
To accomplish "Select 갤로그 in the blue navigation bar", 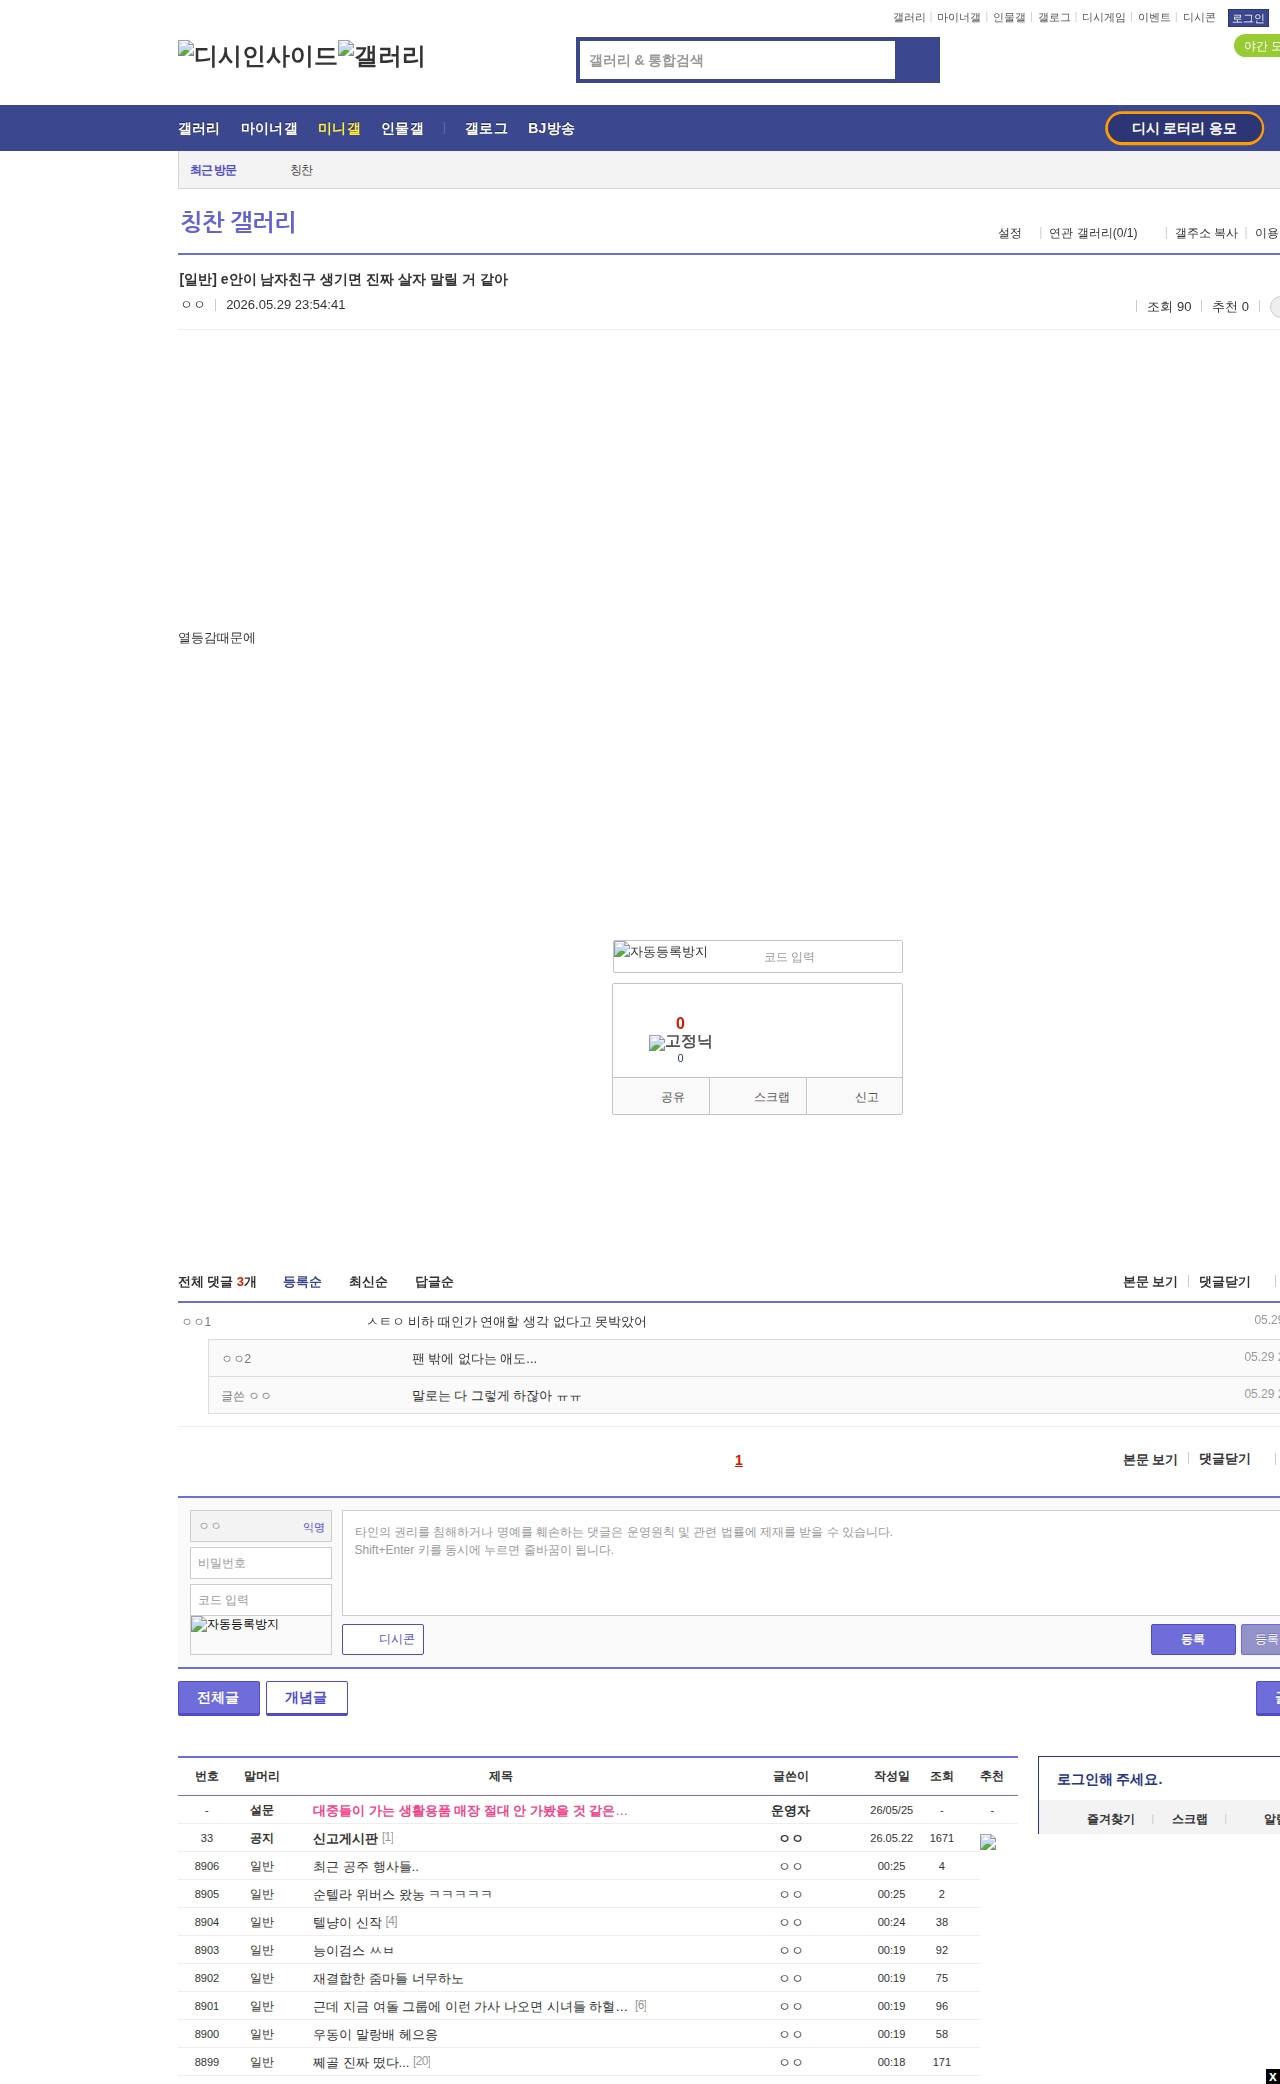I will point(486,129).
